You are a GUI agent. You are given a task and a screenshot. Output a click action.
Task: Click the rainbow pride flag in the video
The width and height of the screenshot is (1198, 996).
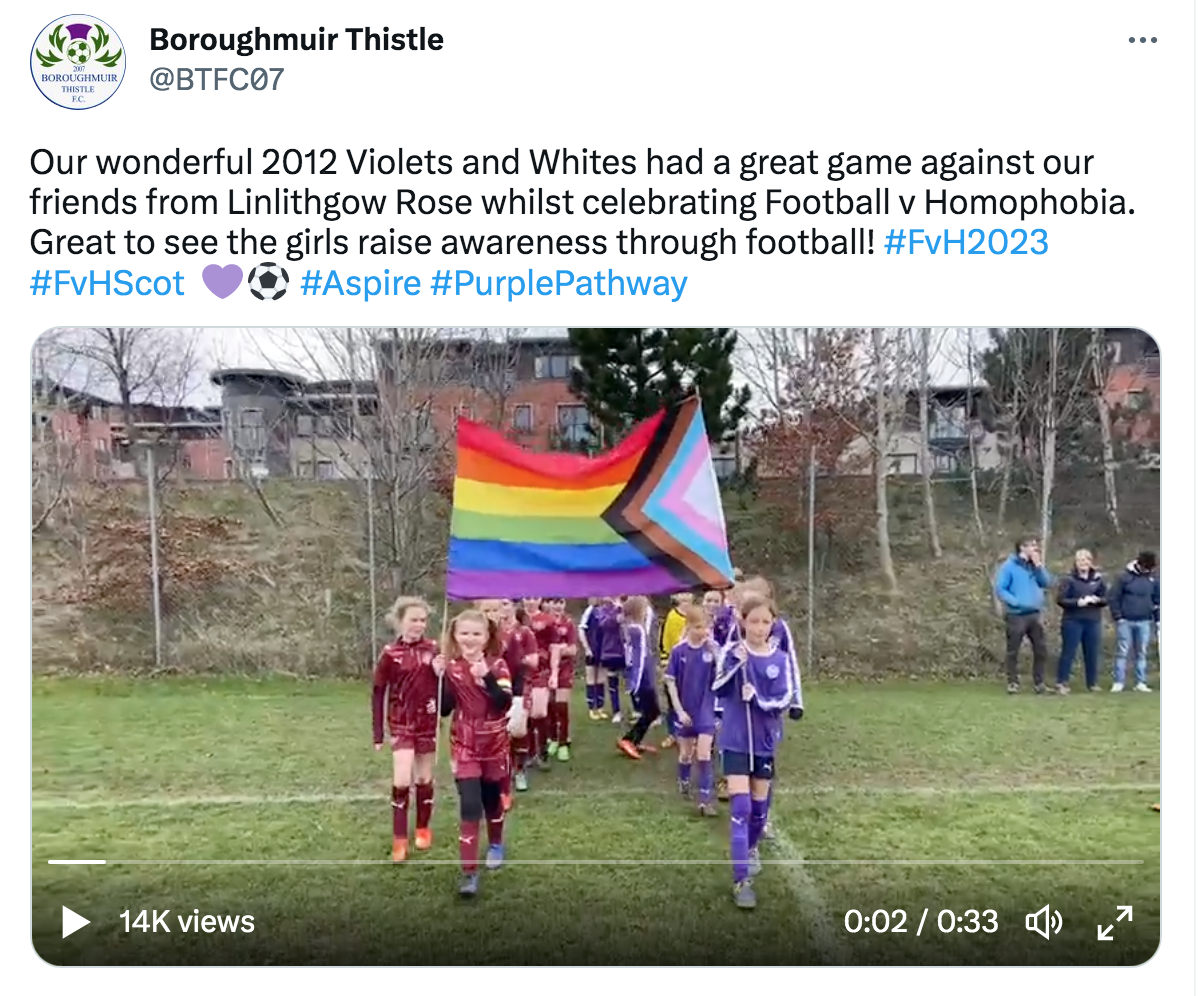click(x=590, y=500)
